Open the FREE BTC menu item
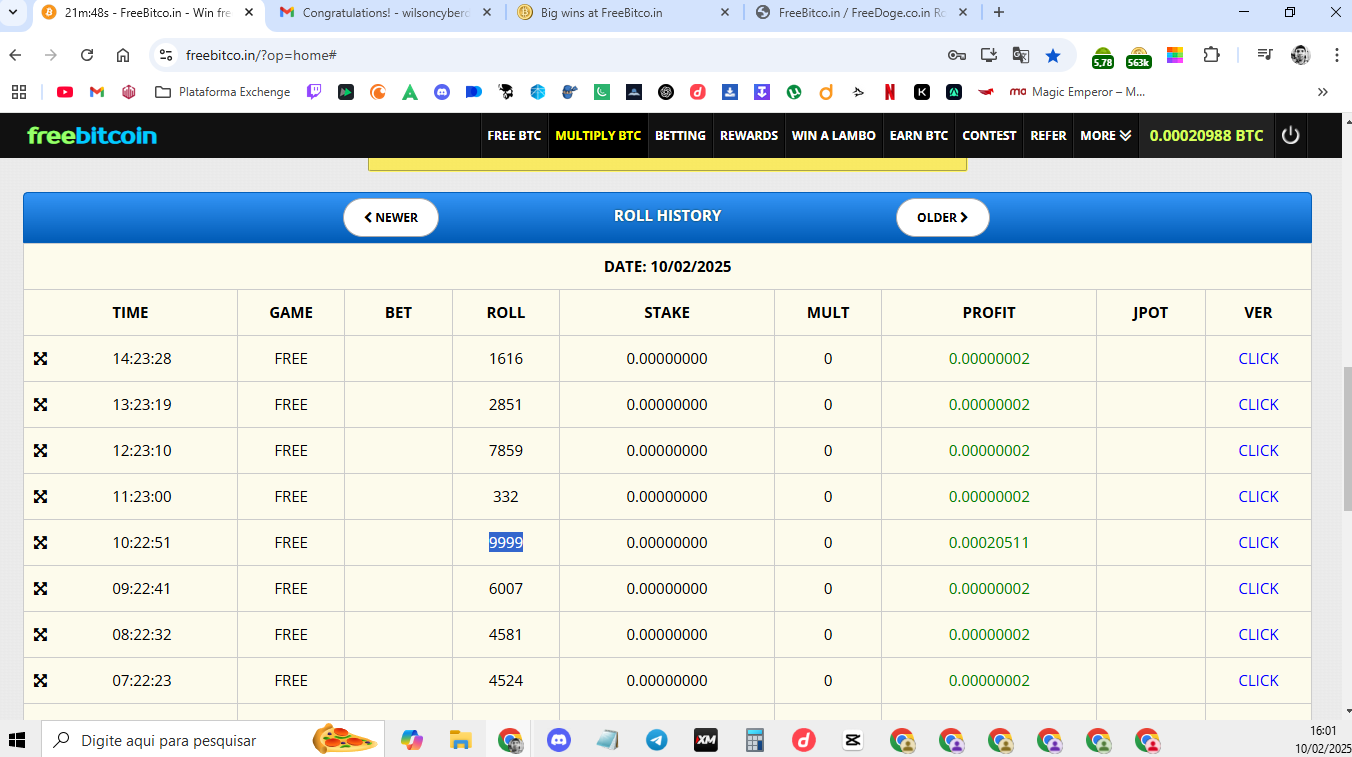The image size is (1352, 757). tap(514, 135)
